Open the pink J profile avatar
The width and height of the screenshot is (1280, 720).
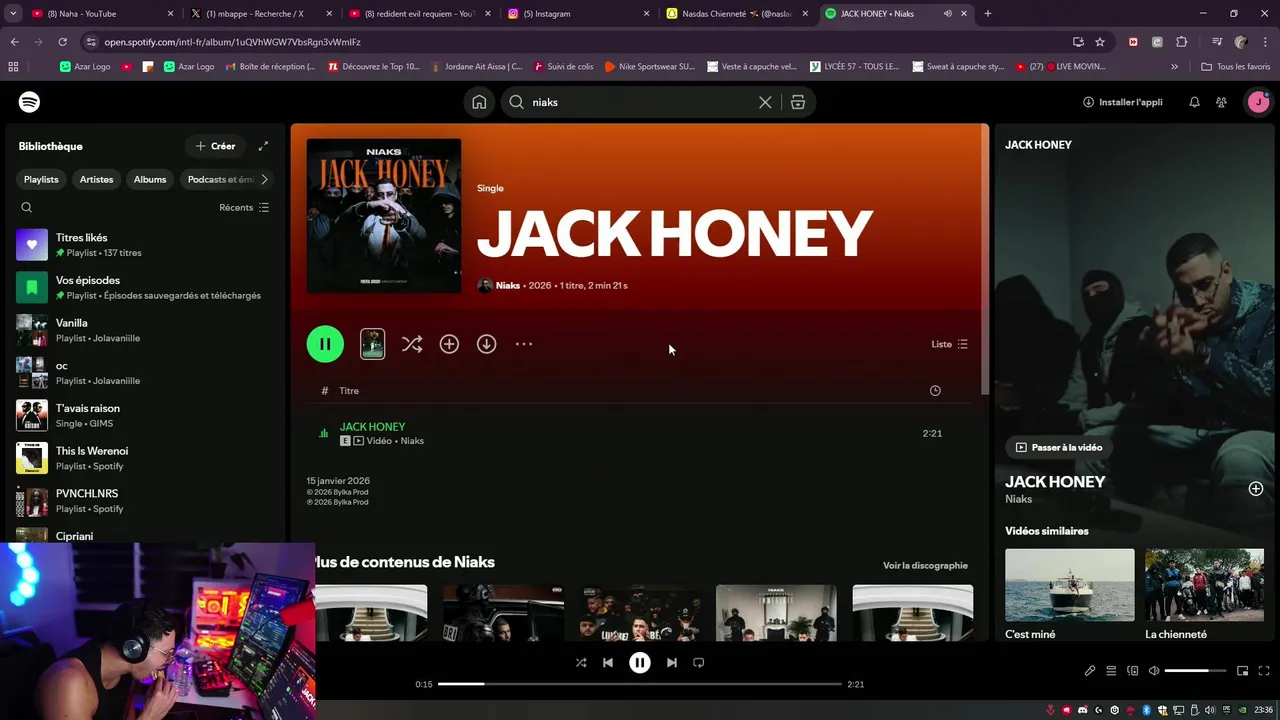[x=1257, y=102]
